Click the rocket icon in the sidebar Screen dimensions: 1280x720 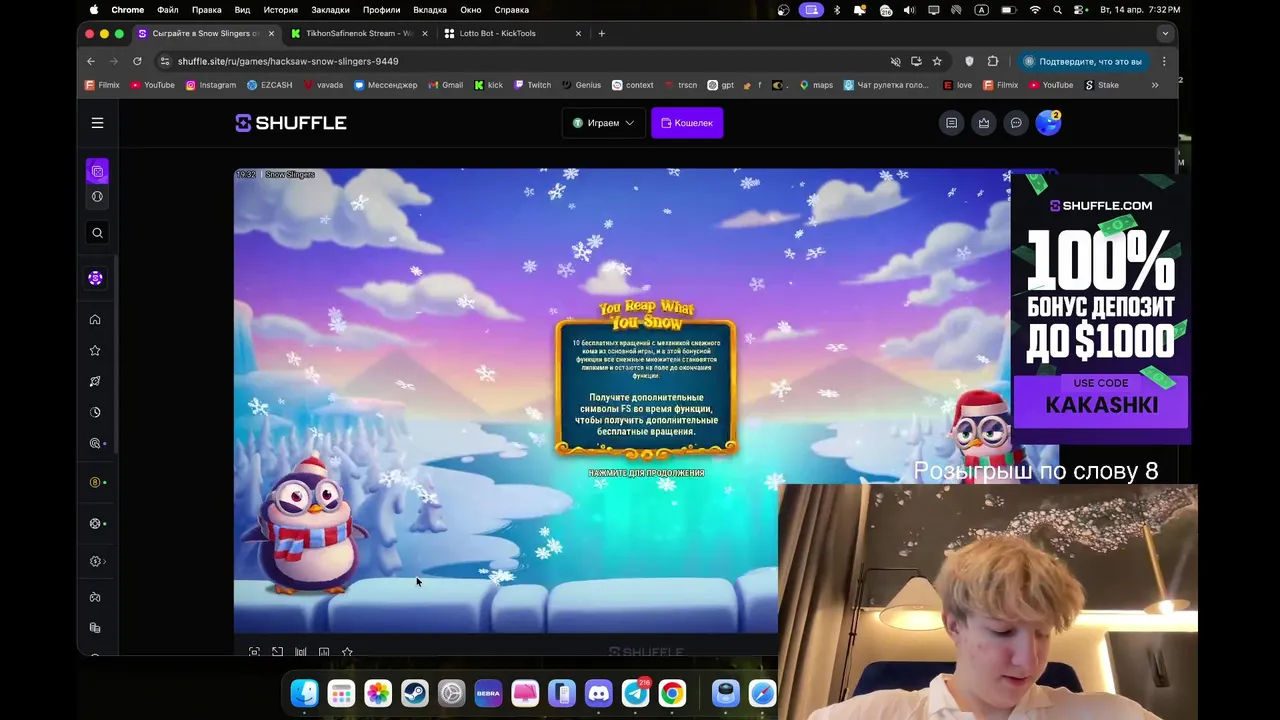[95, 381]
